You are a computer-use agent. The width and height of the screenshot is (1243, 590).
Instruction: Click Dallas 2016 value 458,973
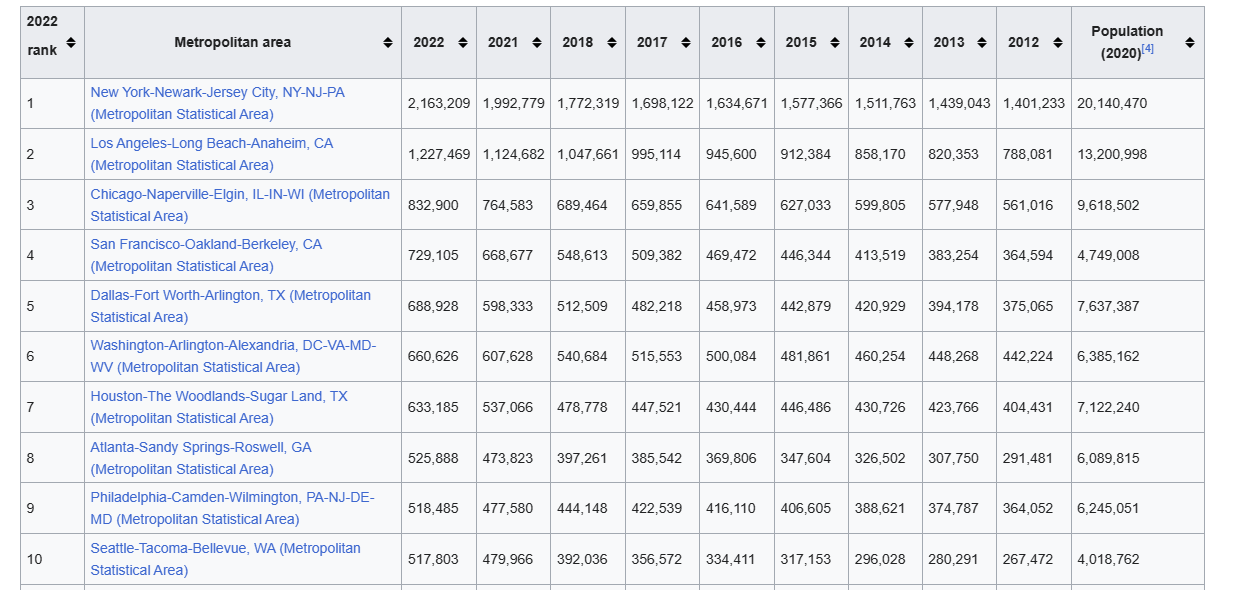pos(731,306)
